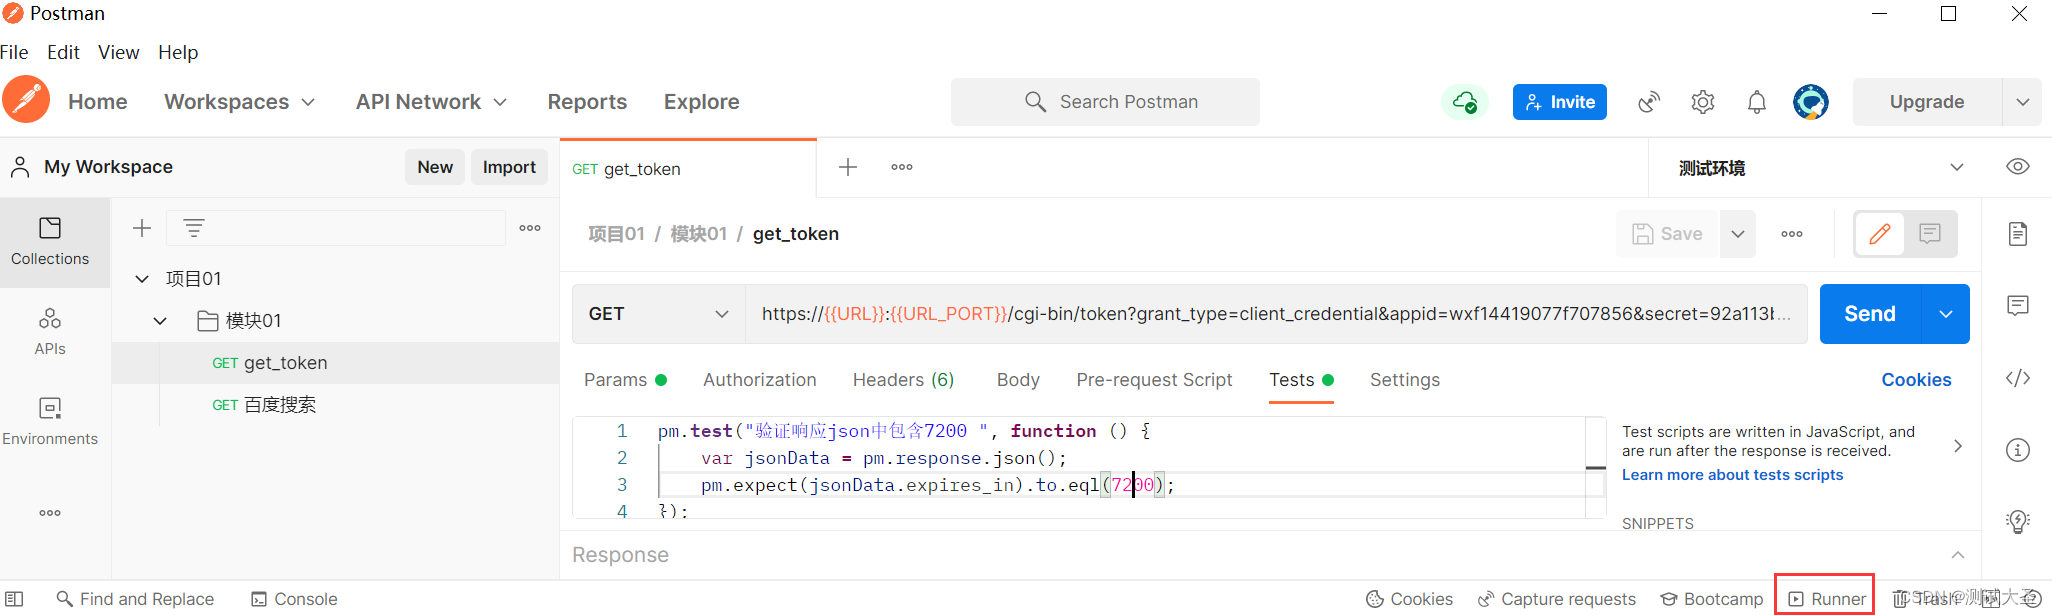Click the request URL field
Screen dimensions: 2052x615
[1275, 314]
